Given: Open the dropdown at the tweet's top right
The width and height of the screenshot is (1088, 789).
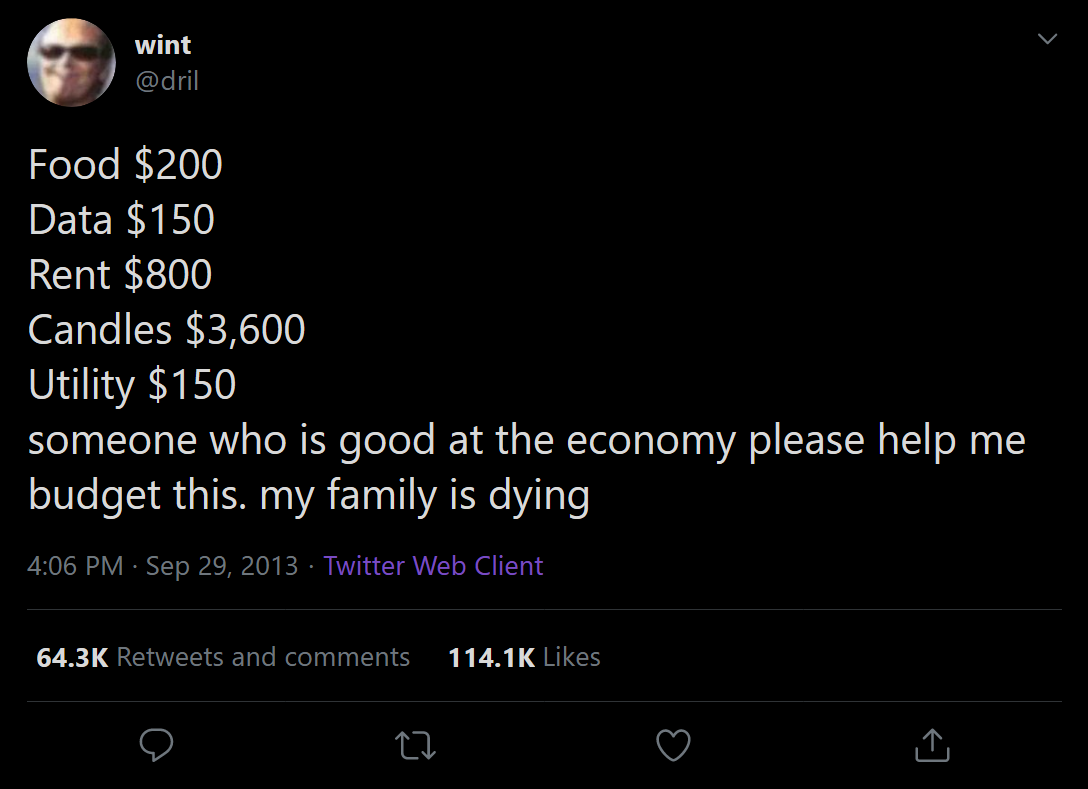Looking at the screenshot, I should (x=1047, y=38).
